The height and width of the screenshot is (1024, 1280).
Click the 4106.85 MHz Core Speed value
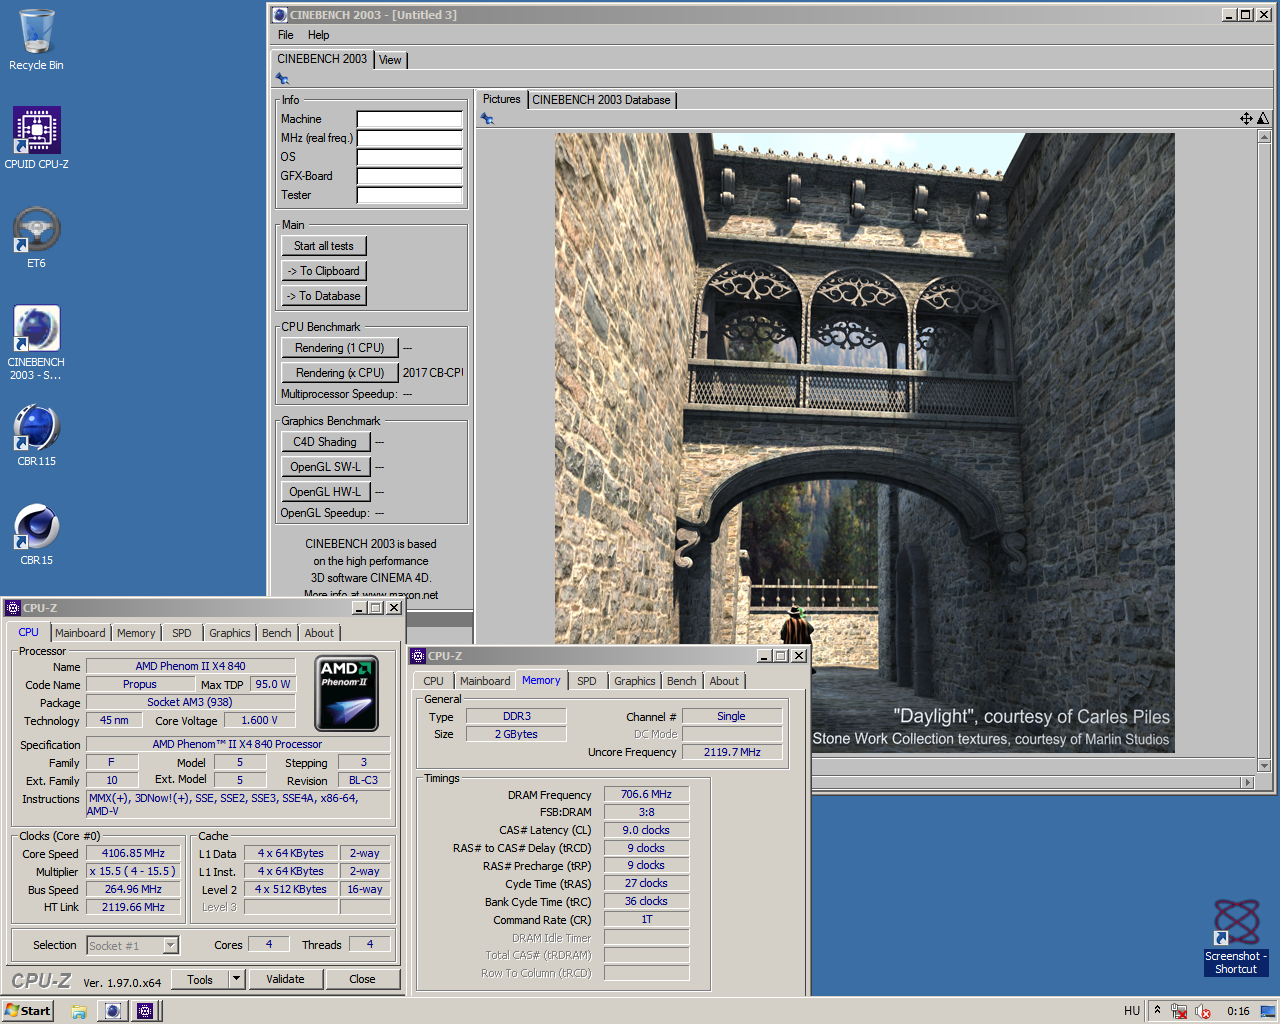[133, 853]
